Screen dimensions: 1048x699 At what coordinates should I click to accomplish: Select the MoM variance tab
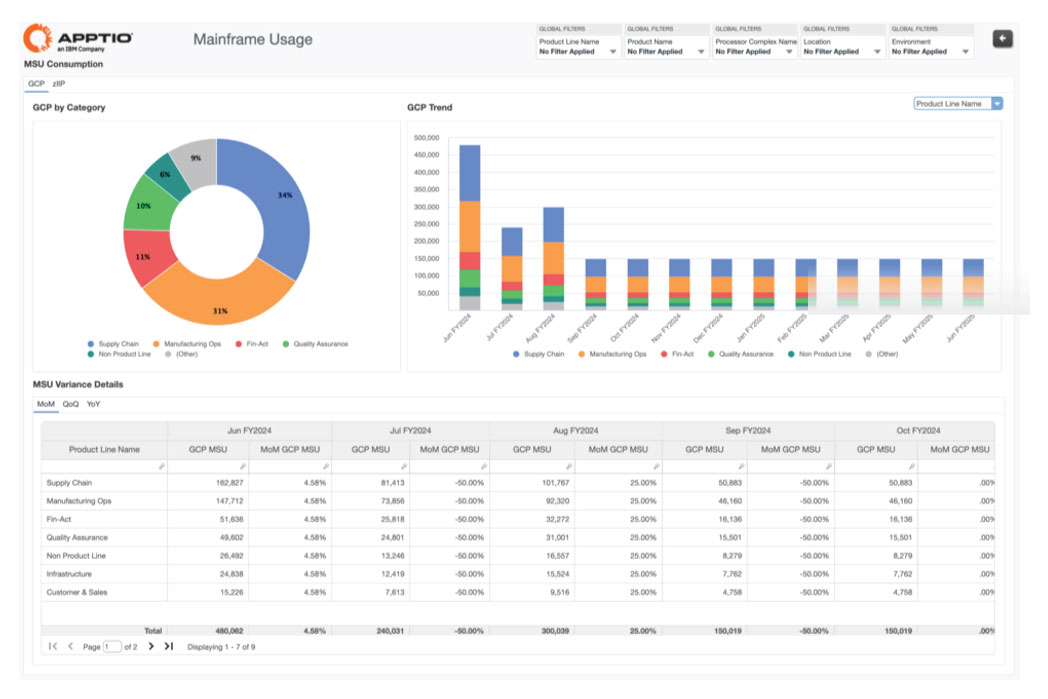45,404
